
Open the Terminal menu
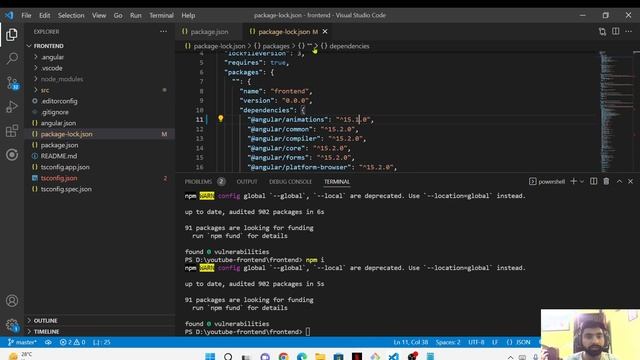pos(161,15)
